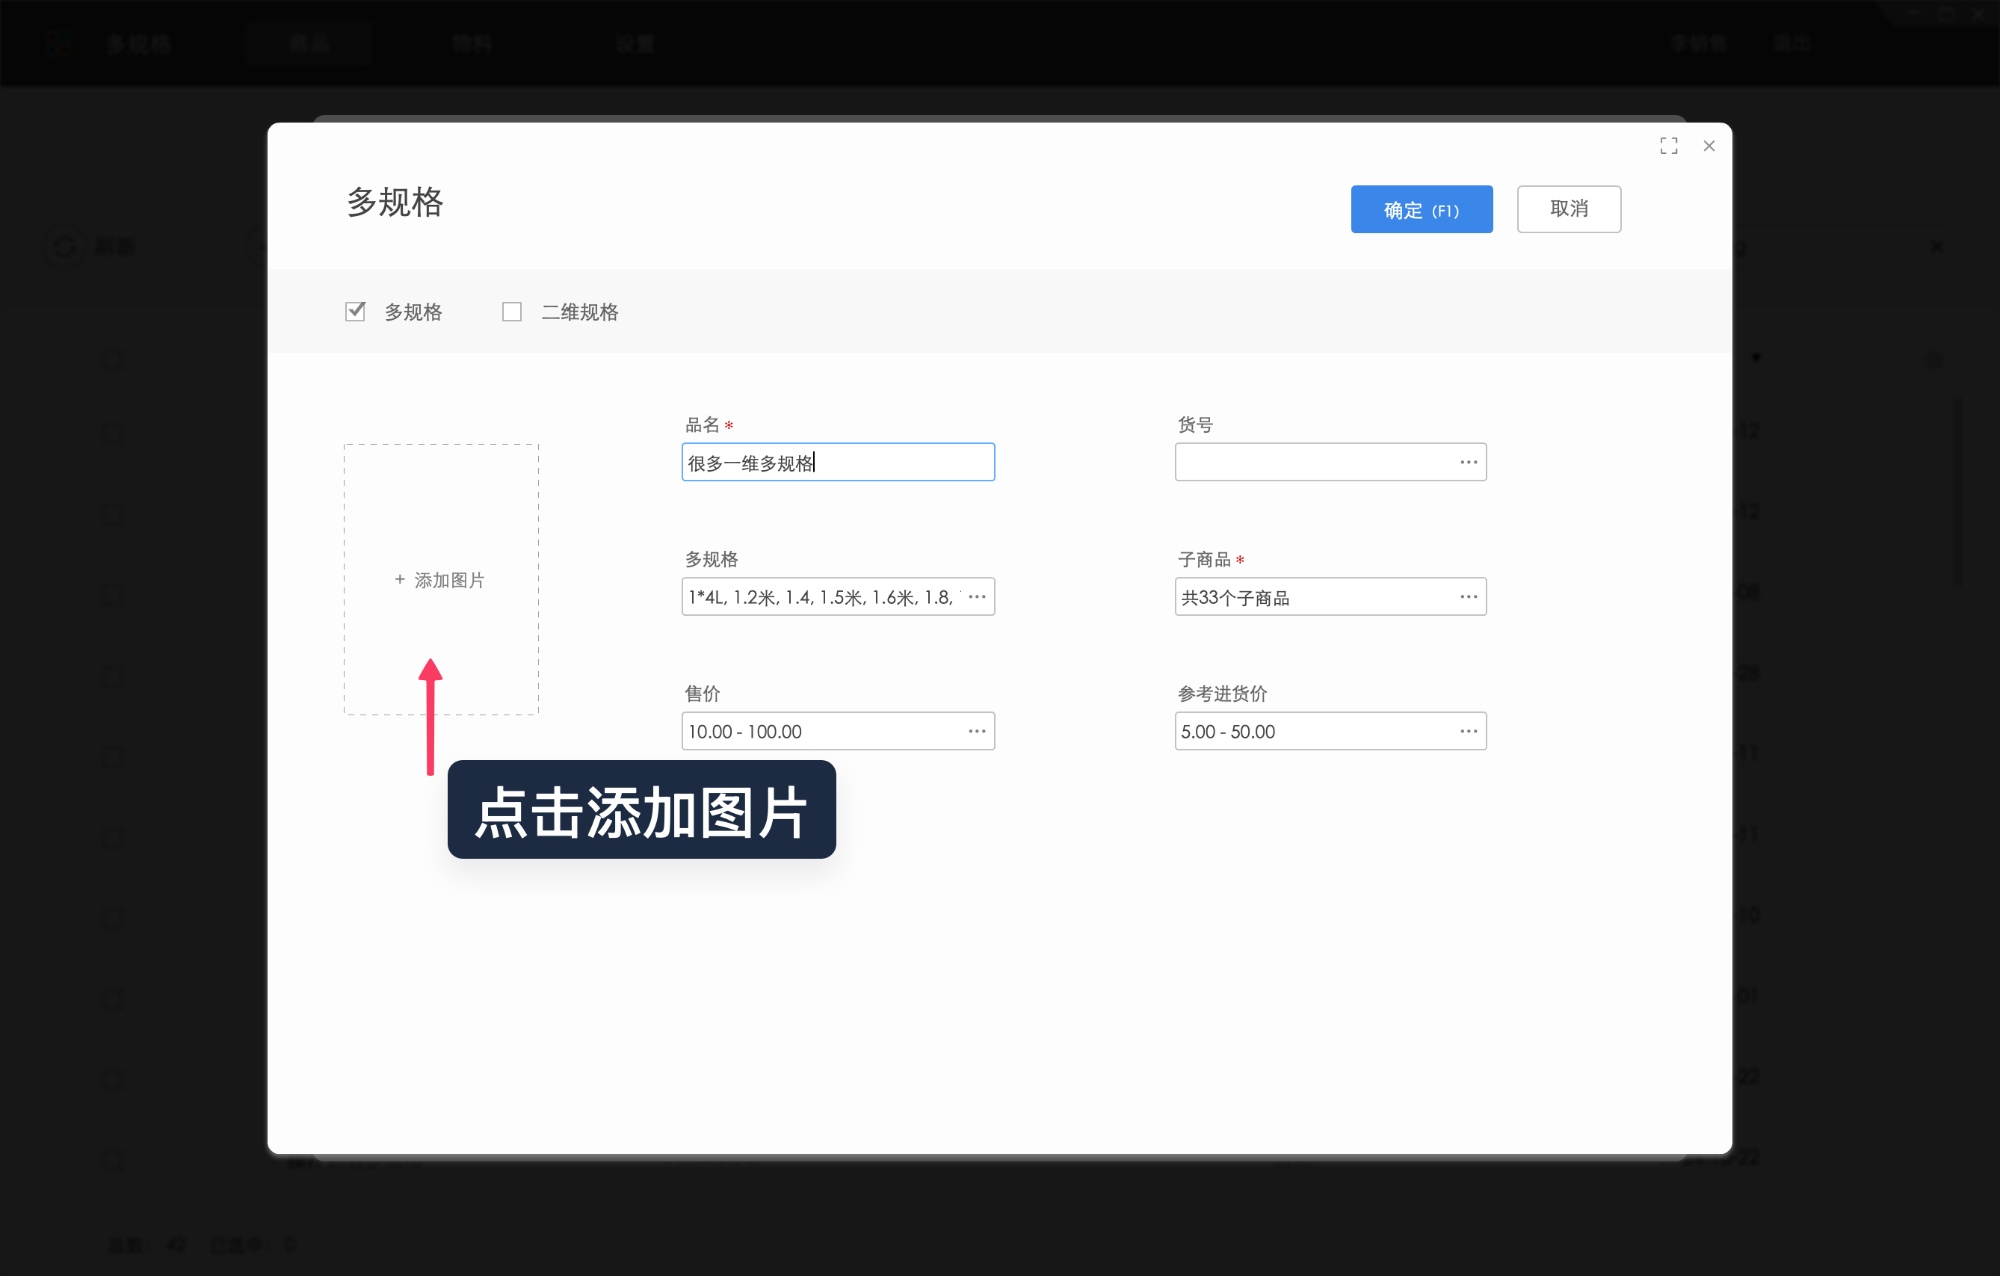Click the 添加图片 upload area

pyautogui.click(x=440, y=580)
